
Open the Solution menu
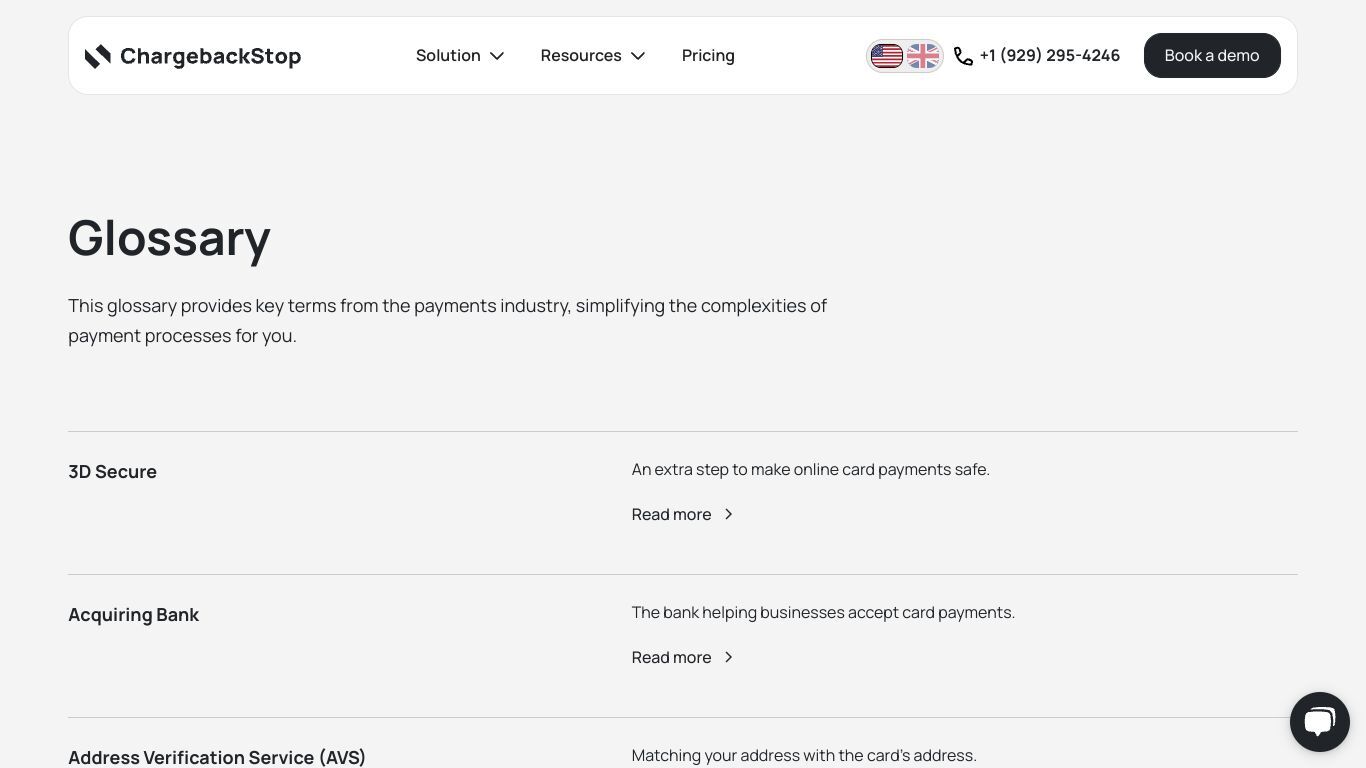click(448, 56)
